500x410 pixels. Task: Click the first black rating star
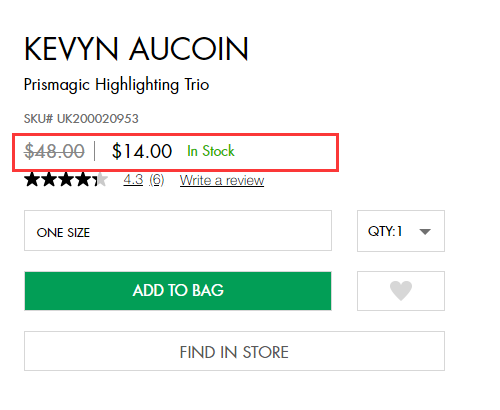click(x=32, y=180)
